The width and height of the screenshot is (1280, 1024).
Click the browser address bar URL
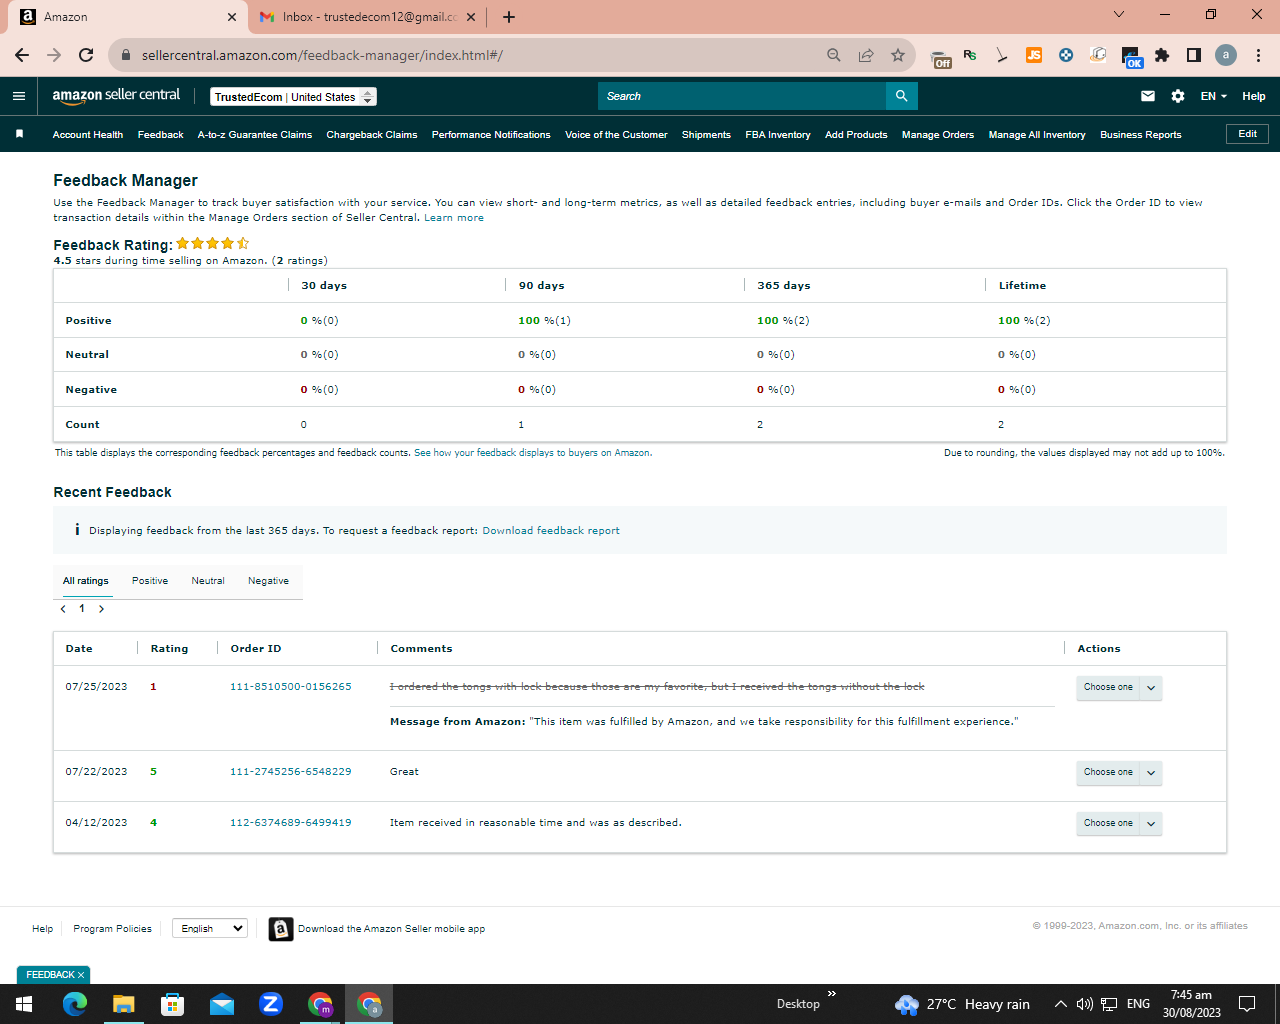pyautogui.click(x=322, y=55)
